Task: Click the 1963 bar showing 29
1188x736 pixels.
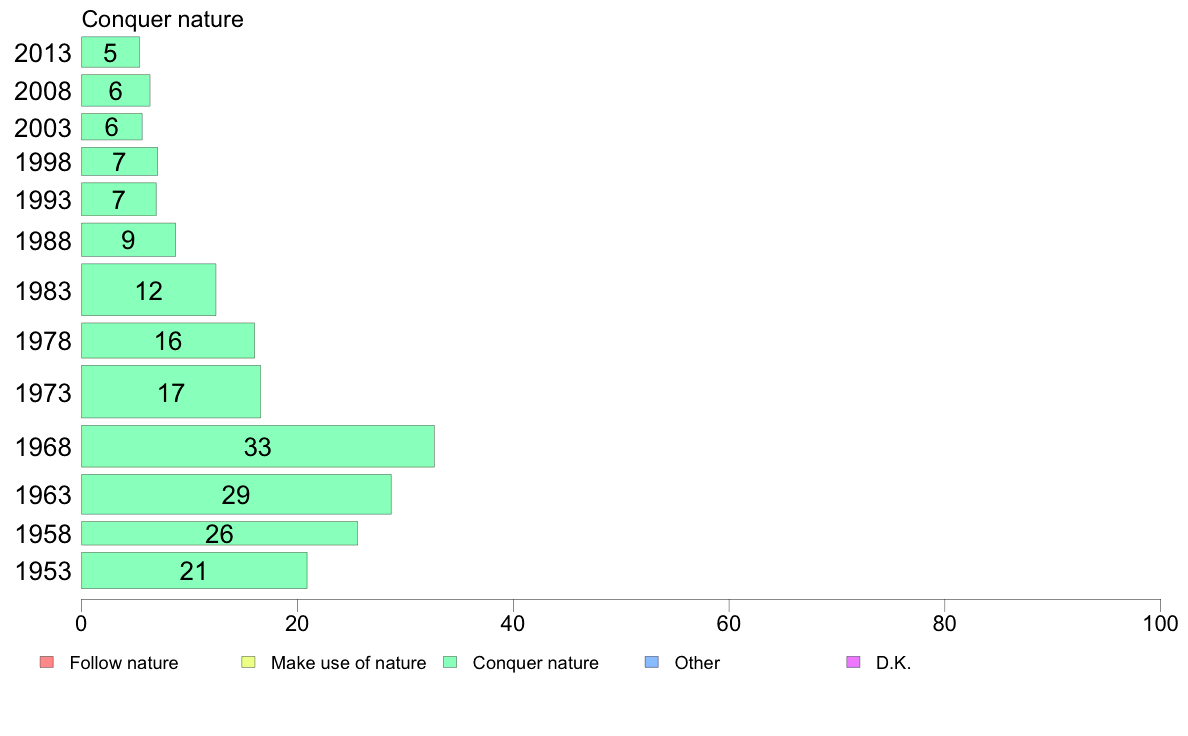Action: [236, 494]
